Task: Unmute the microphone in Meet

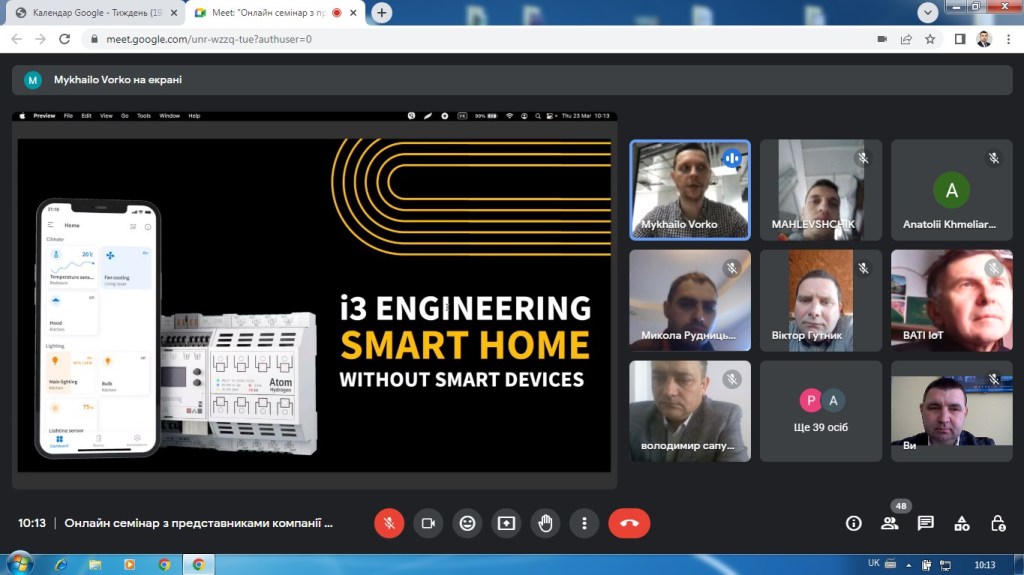Action: pyautogui.click(x=389, y=523)
